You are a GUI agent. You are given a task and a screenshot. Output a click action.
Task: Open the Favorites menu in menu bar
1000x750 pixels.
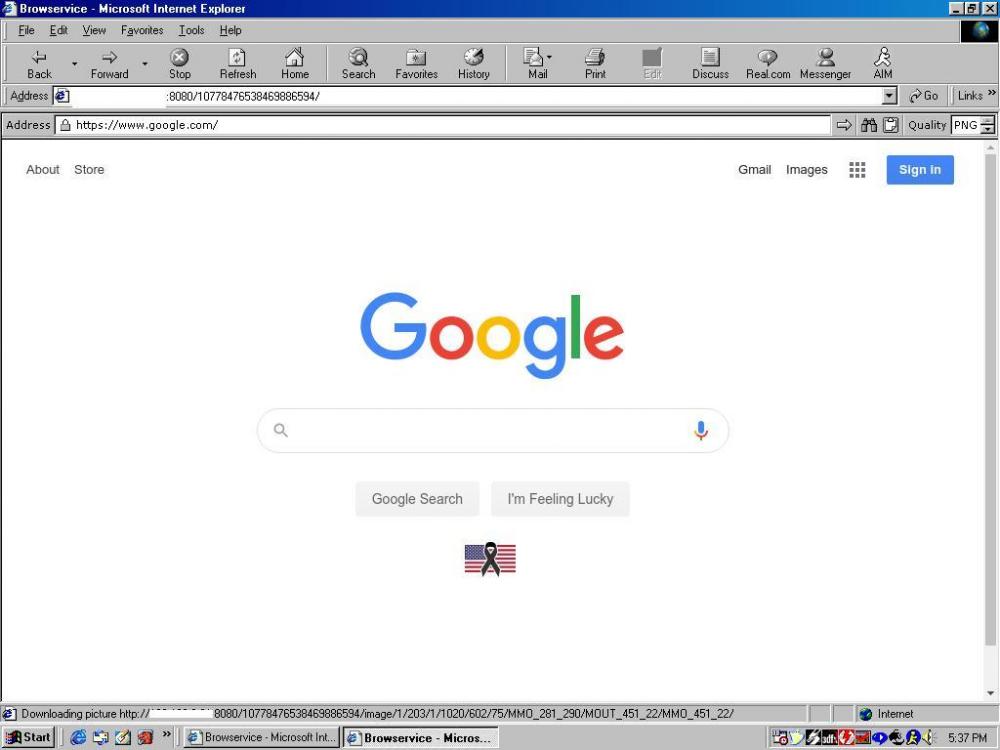tap(142, 31)
